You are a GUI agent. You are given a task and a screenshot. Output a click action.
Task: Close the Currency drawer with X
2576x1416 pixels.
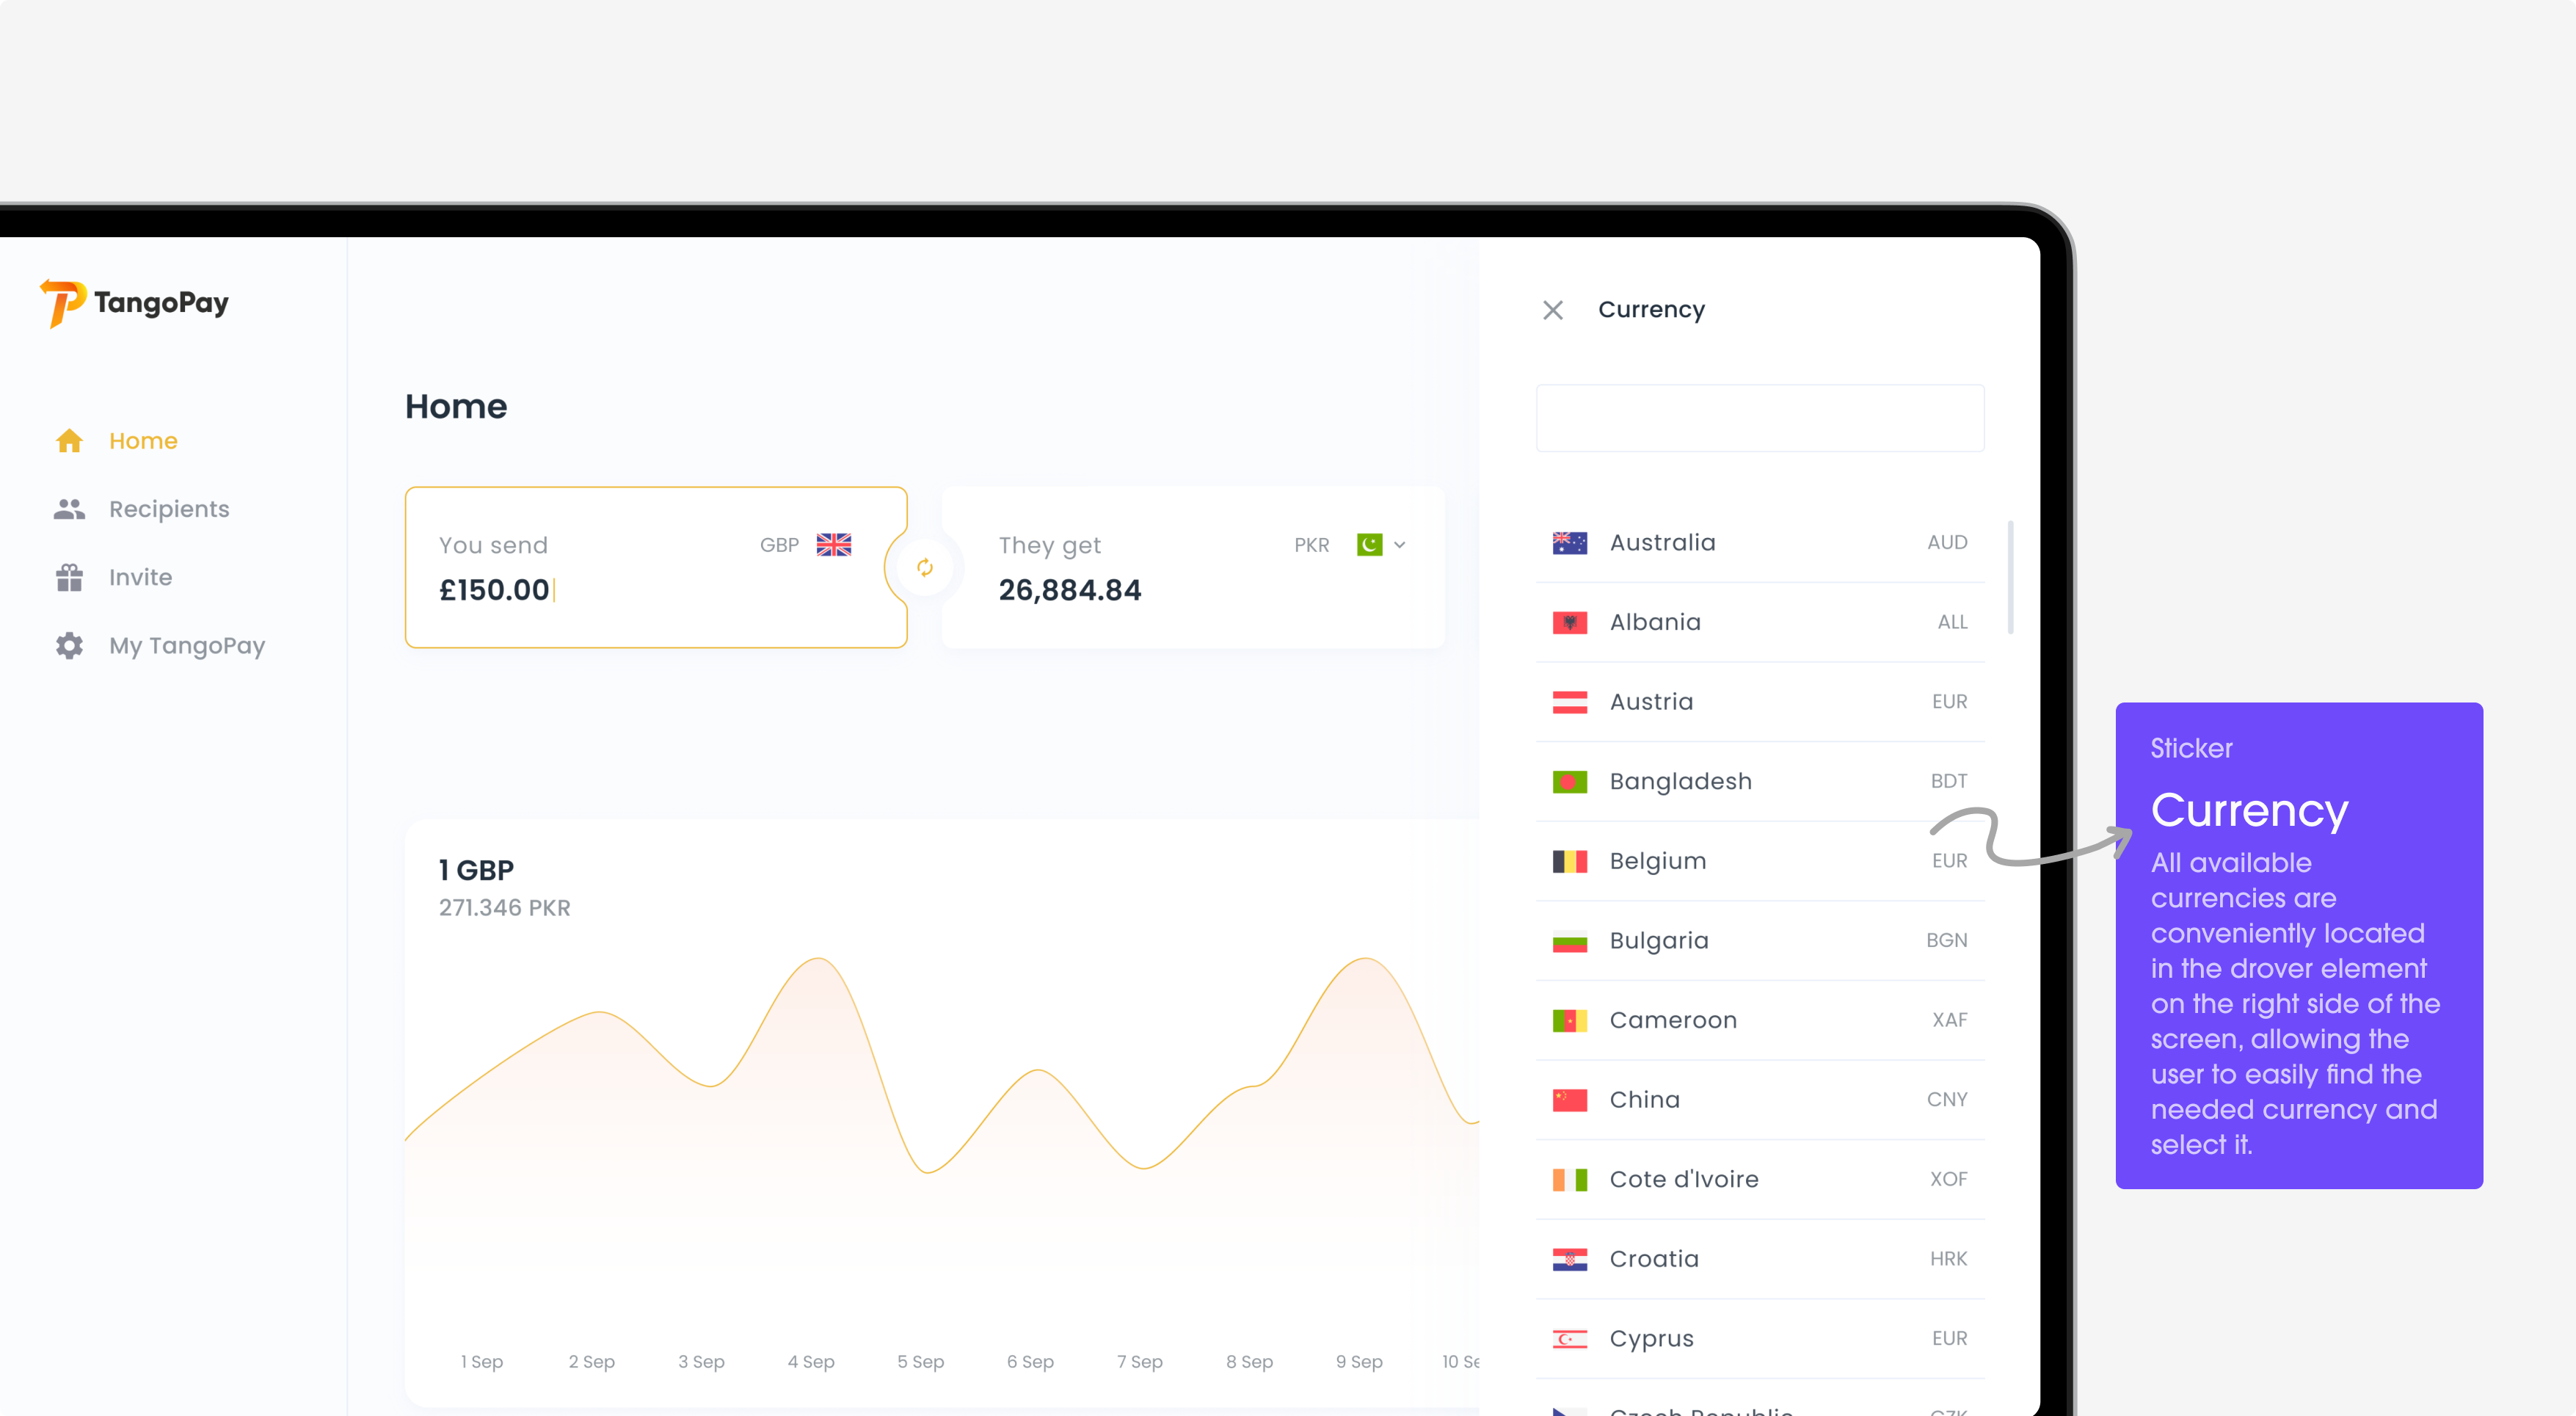point(1552,310)
